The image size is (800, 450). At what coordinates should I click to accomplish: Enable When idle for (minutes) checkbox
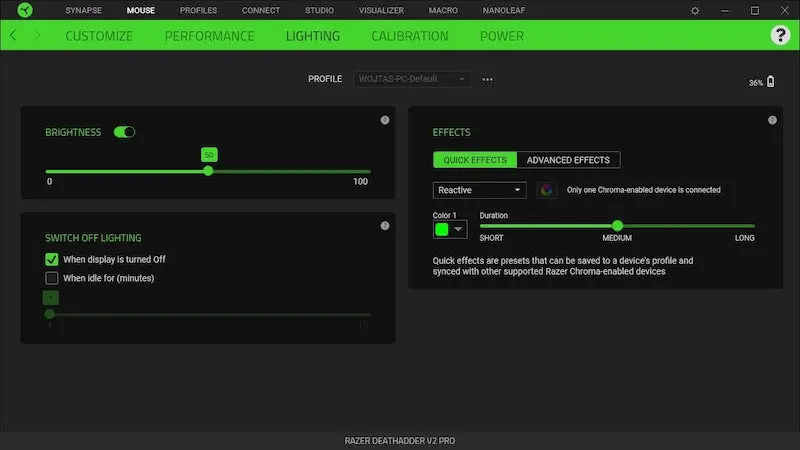point(52,278)
